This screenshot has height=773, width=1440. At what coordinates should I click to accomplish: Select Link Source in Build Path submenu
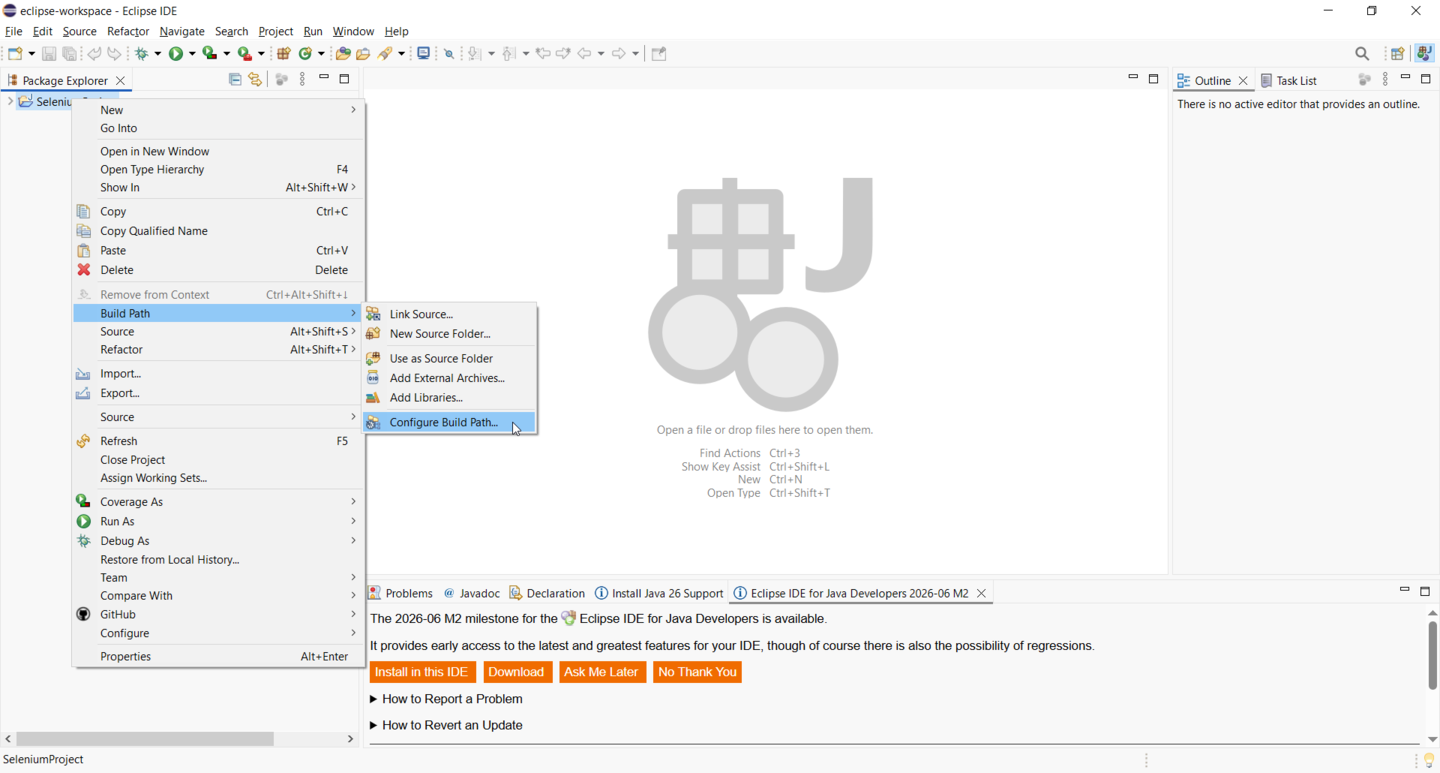(450, 314)
